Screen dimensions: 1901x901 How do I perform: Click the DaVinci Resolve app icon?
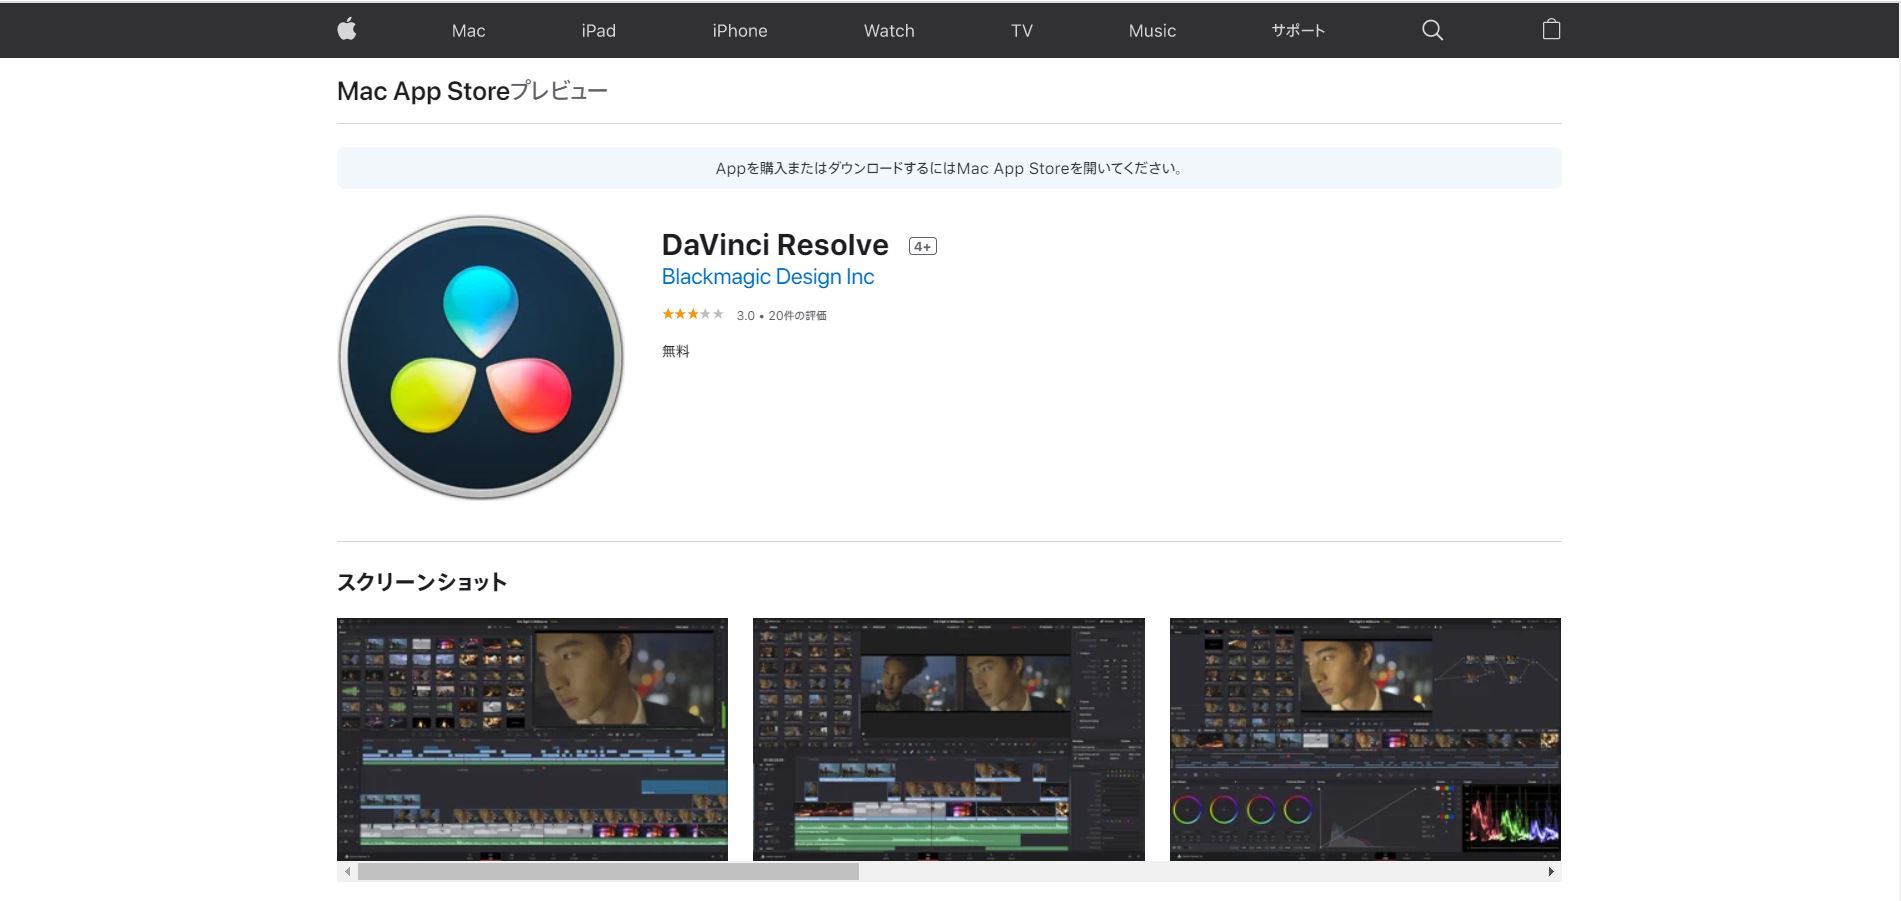coord(481,357)
